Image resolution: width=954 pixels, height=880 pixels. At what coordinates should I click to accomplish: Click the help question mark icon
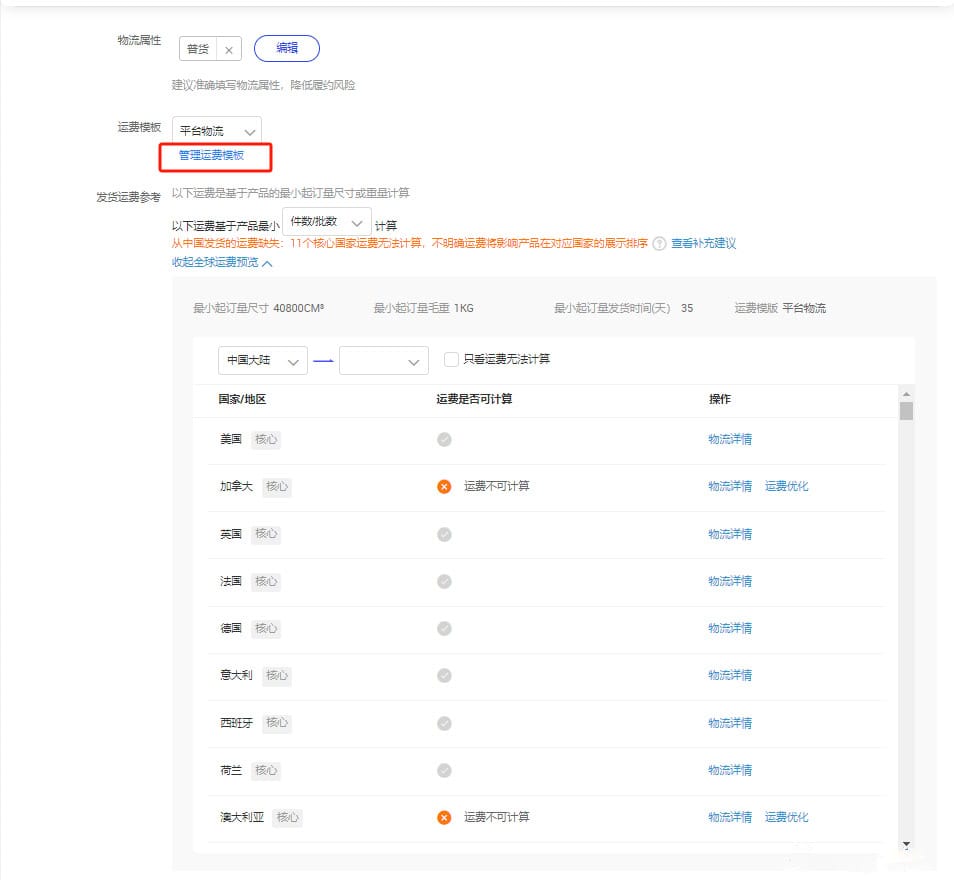659,244
